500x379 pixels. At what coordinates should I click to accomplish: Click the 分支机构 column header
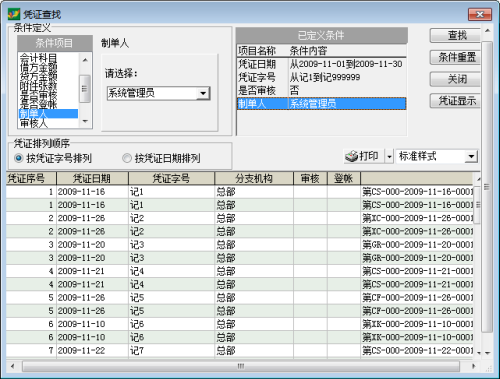[x=254, y=179]
